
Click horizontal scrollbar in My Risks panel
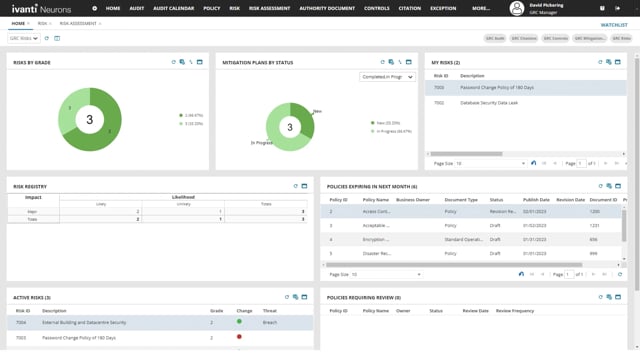pos(466,154)
